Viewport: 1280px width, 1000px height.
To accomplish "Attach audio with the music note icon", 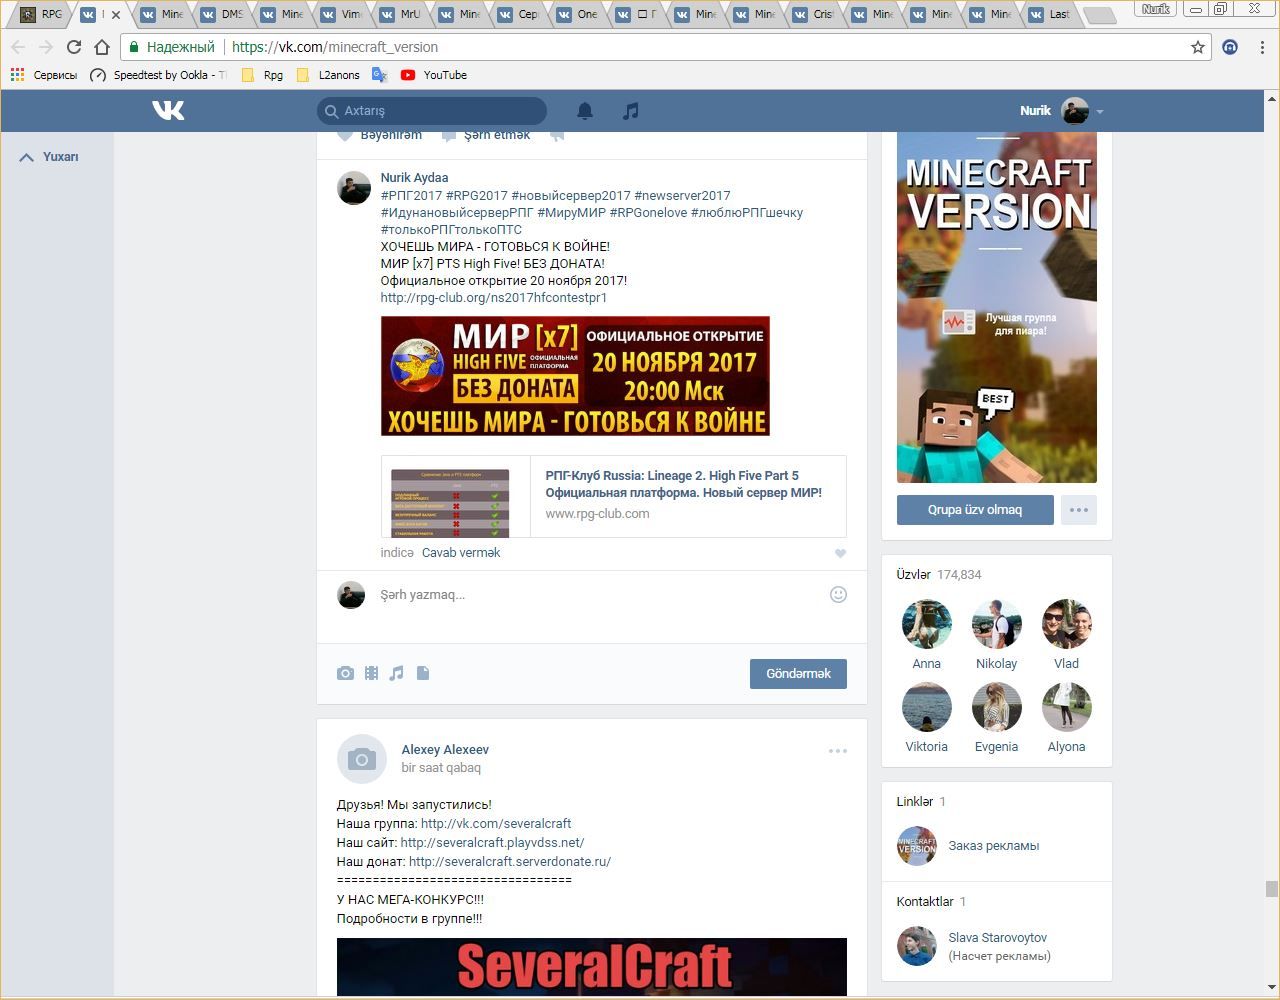I will [x=397, y=673].
